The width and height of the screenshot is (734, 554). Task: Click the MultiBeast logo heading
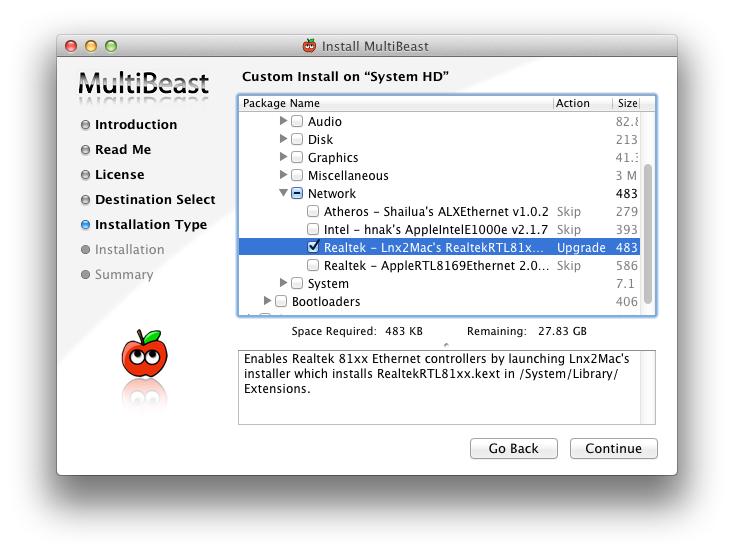[143, 83]
